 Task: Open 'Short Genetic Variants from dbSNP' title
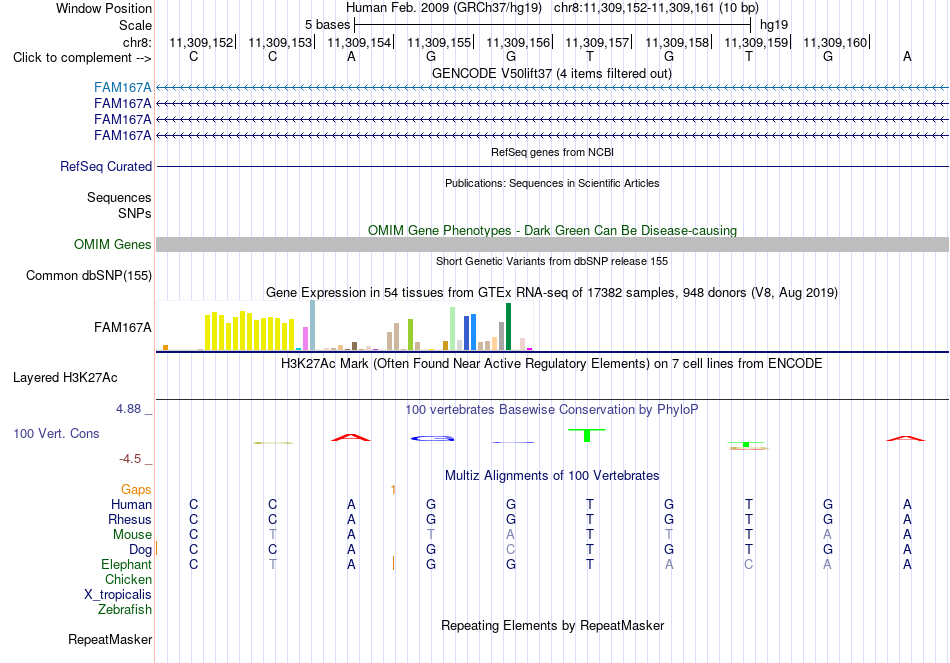point(552,261)
